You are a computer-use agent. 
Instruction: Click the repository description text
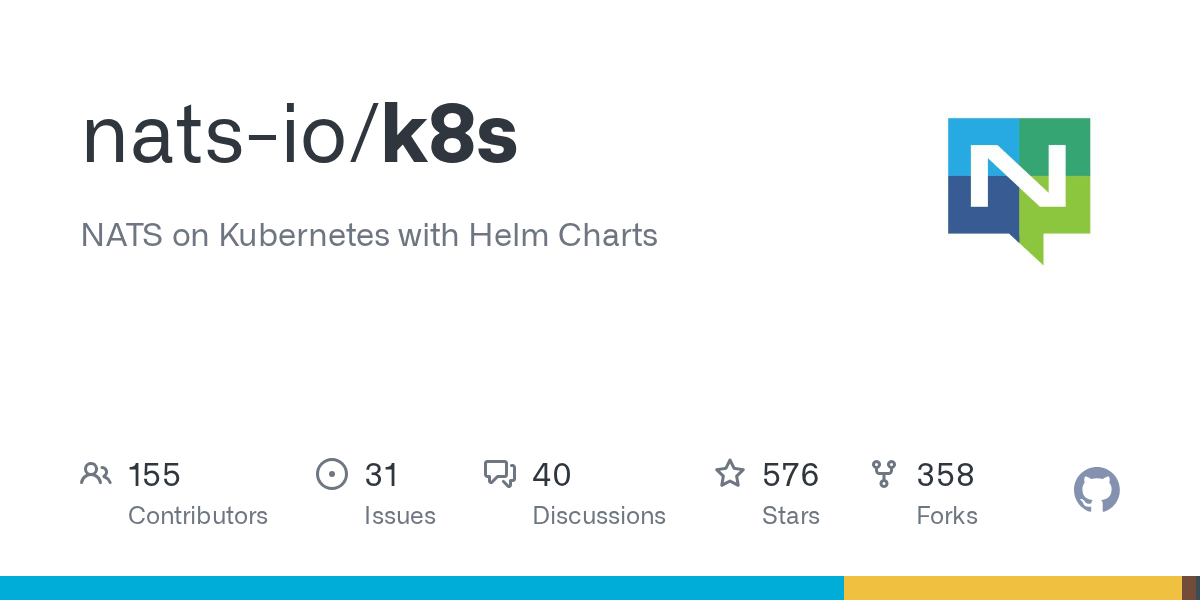369,235
